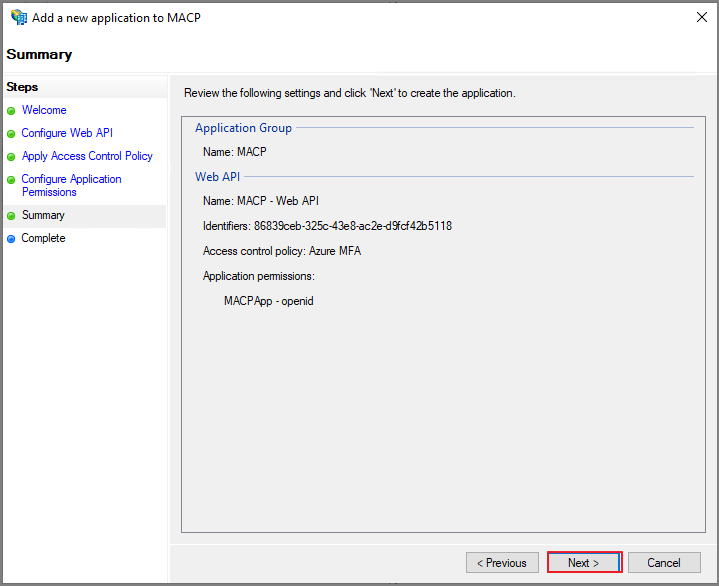Click the Web API section heading
The width and height of the screenshot is (719, 586).
(x=217, y=177)
